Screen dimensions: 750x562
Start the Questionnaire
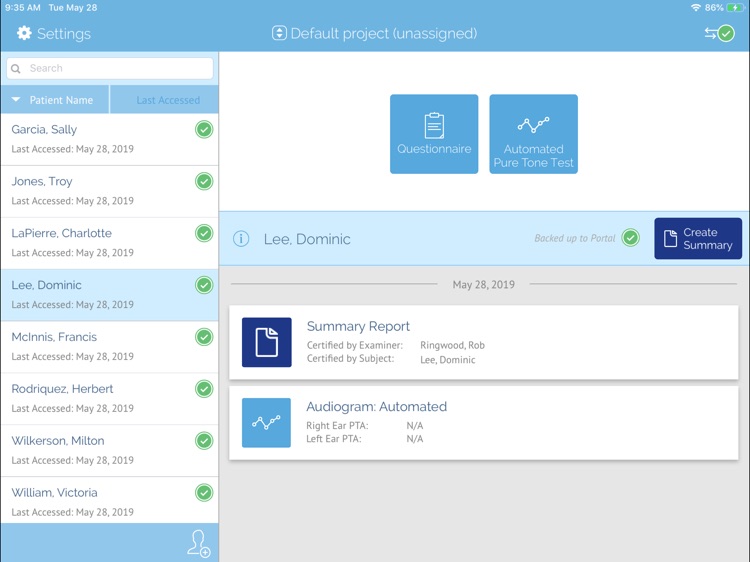pyautogui.click(x=434, y=134)
